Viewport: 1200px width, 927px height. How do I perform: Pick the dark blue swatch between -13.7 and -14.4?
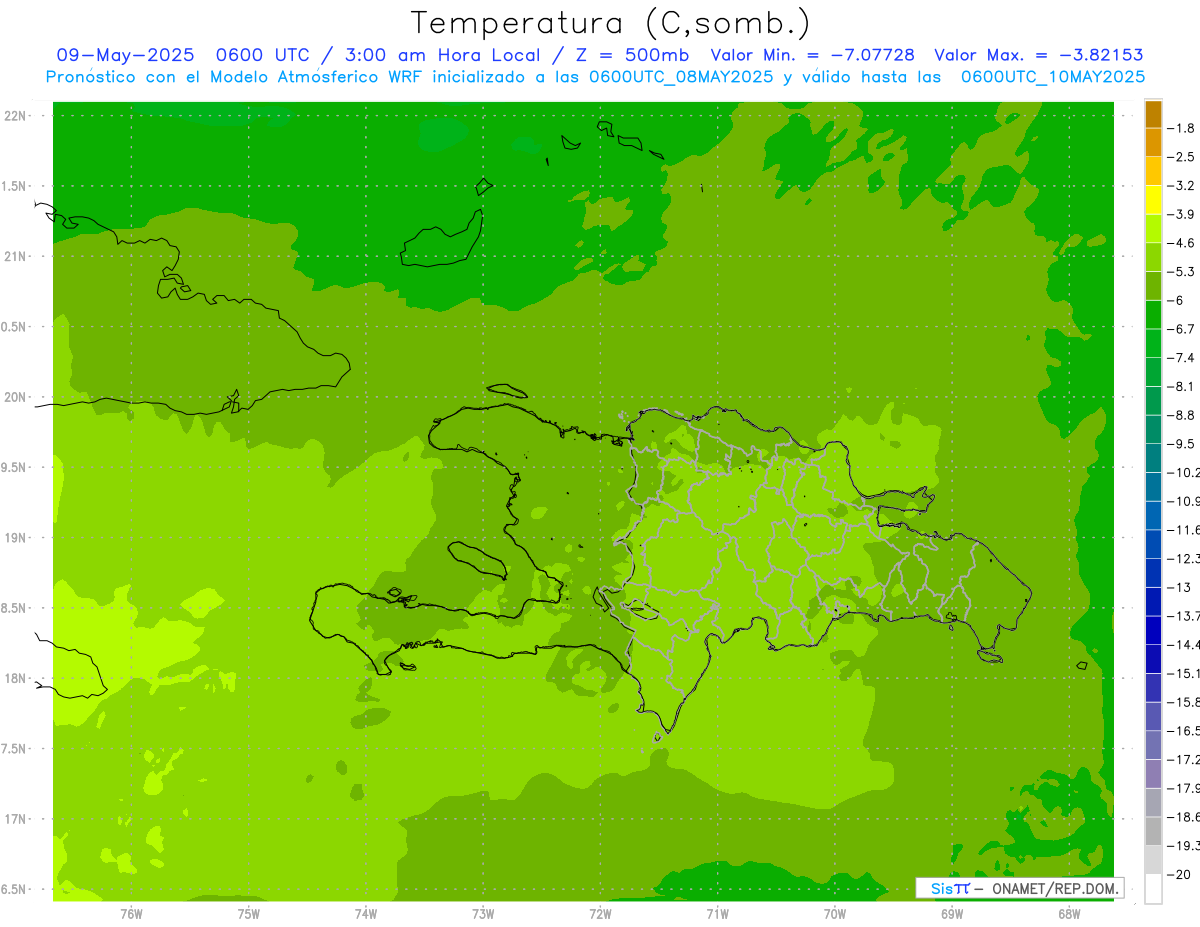1153,629
